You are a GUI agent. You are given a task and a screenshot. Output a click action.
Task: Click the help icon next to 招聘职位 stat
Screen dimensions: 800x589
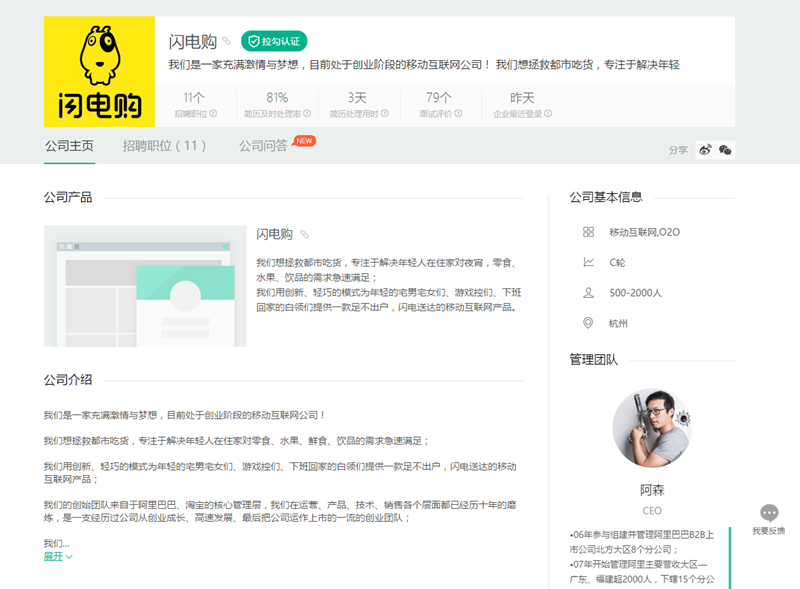coord(213,113)
